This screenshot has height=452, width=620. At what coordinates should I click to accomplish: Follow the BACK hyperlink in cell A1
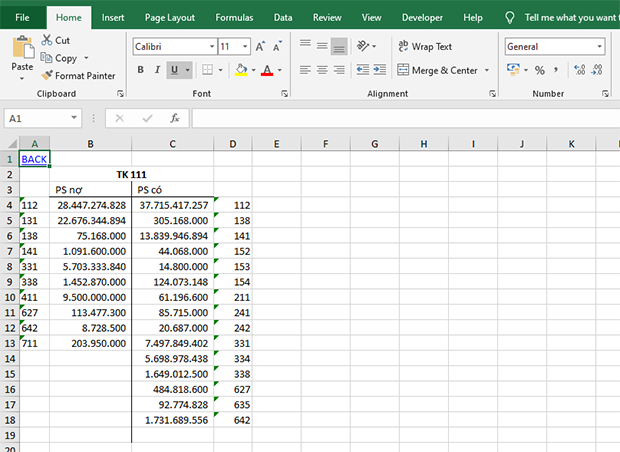pyautogui.click(x=34, y=159)
